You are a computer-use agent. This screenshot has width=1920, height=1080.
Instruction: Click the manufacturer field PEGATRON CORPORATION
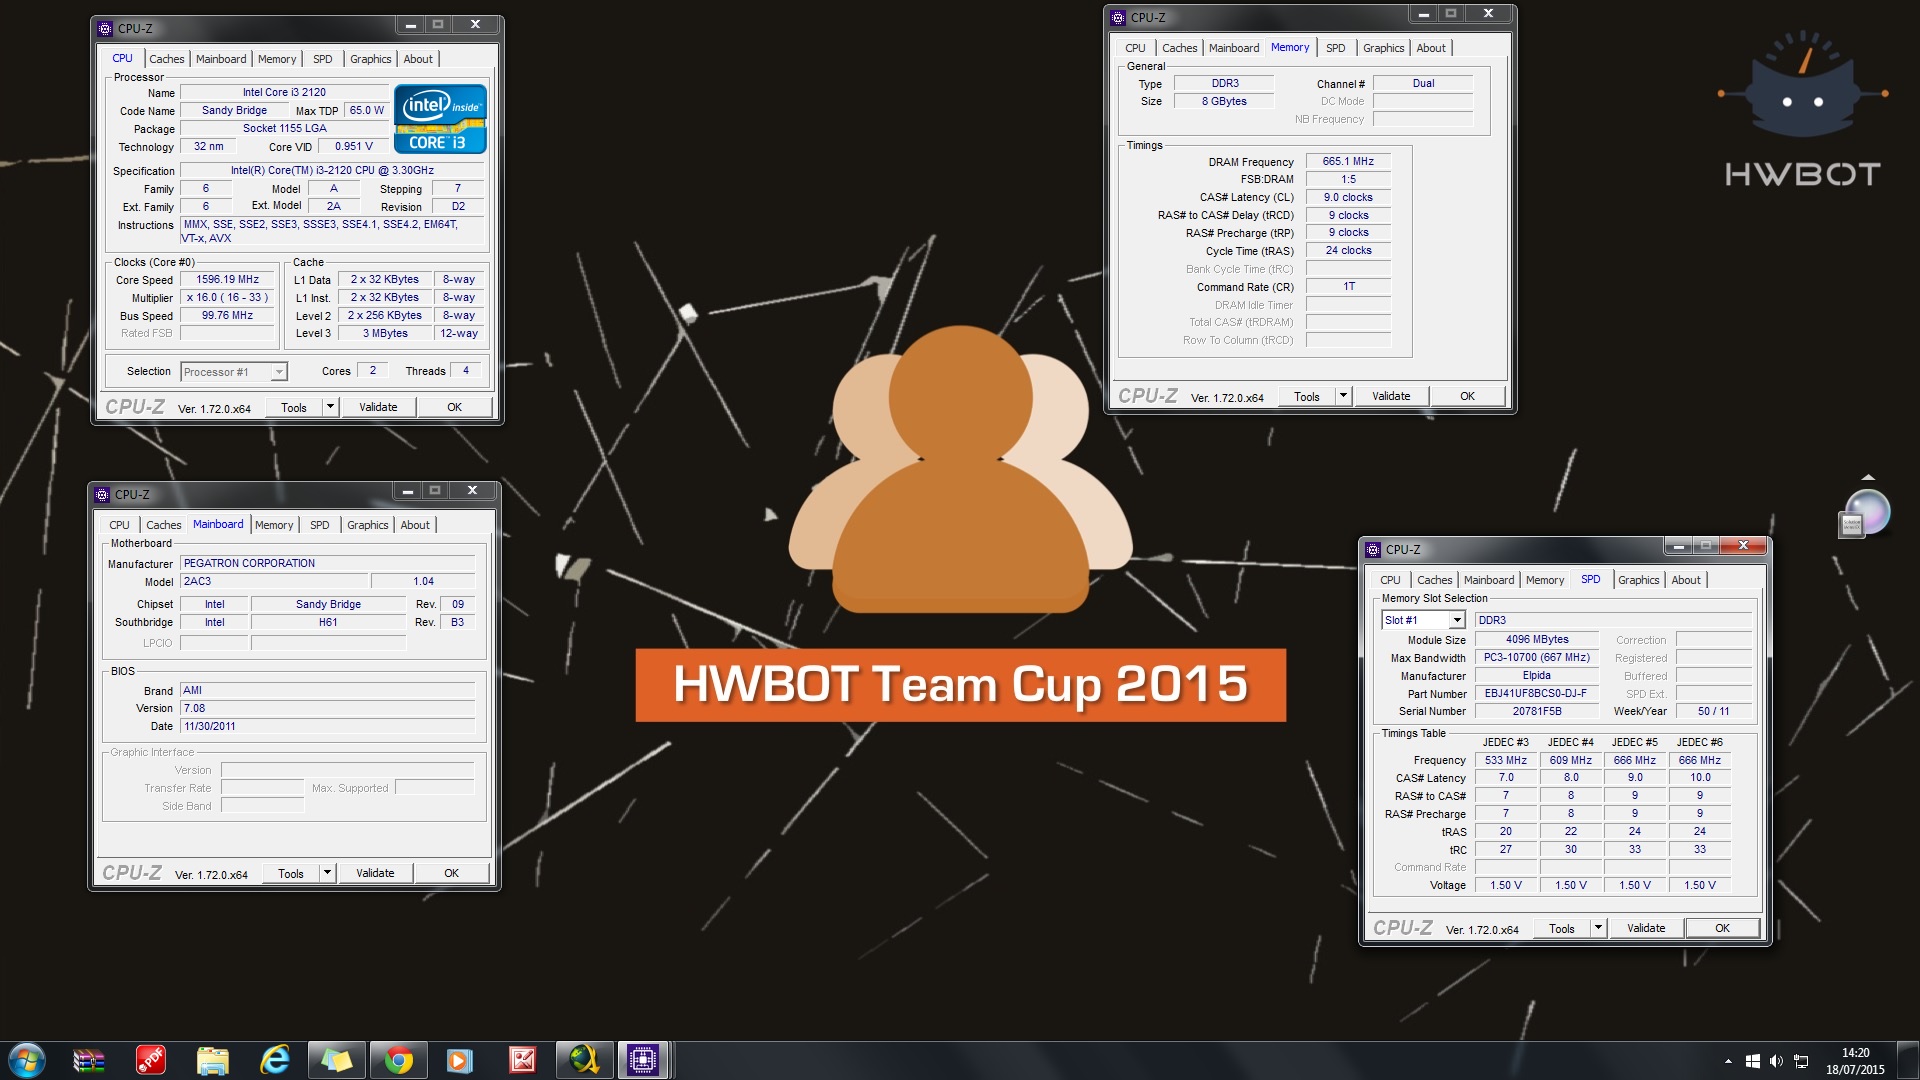click(327, 563)
